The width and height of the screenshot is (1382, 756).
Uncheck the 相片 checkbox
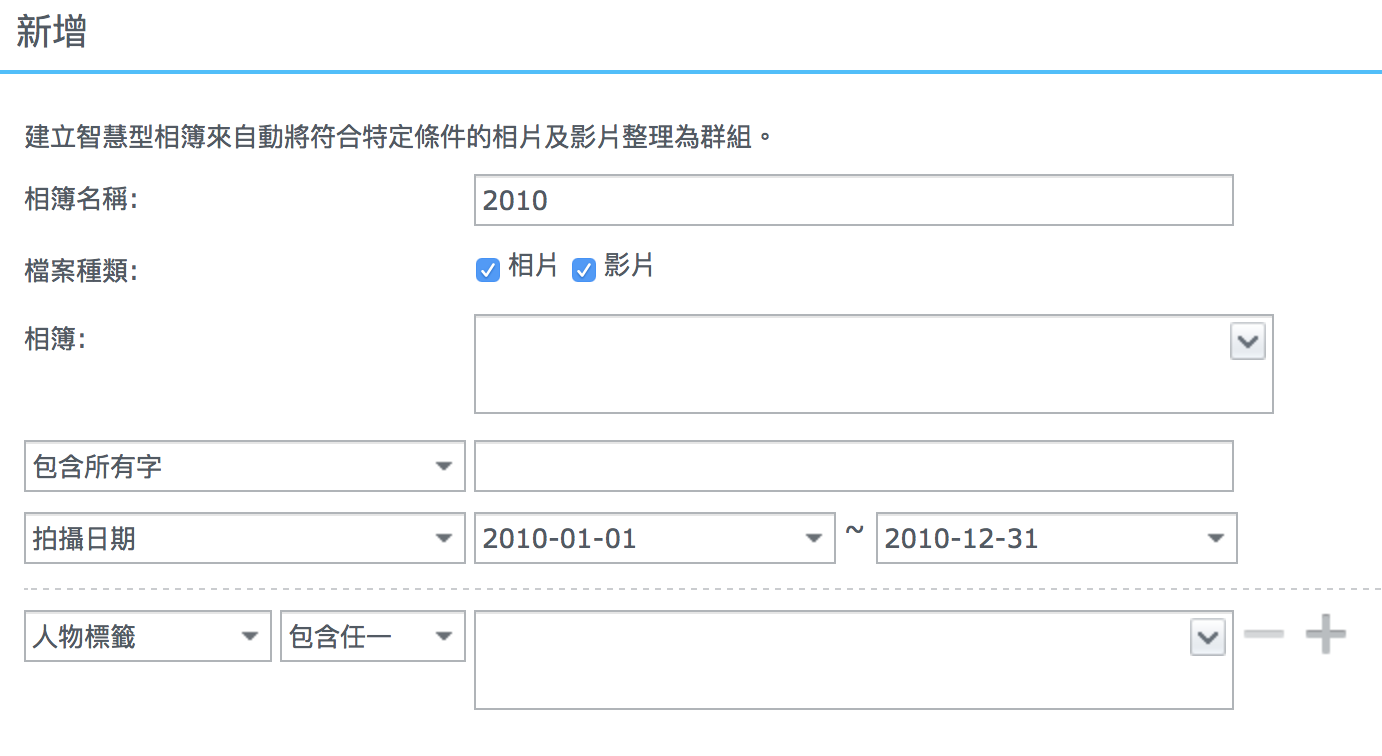coord(488,270)
